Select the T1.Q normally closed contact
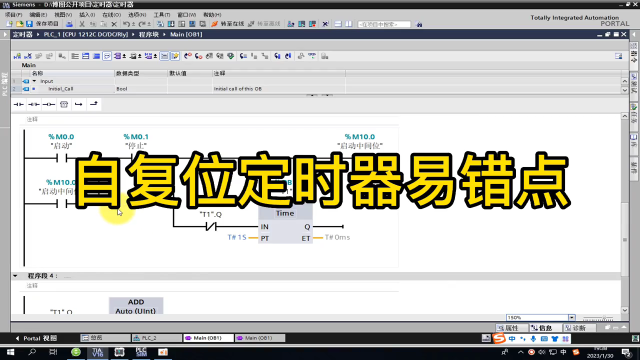Screen dimensions: 640x360 [211, 227]
